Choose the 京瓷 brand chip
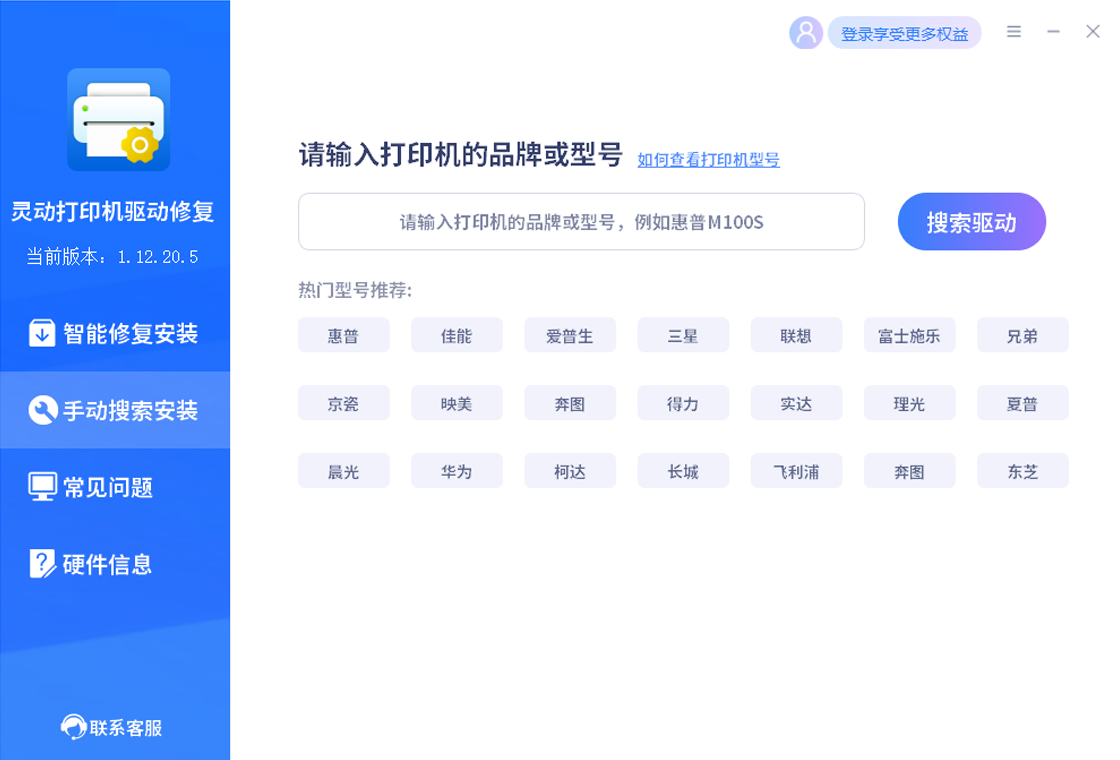This screenshot has height=760, width=1120. [344, 403]
